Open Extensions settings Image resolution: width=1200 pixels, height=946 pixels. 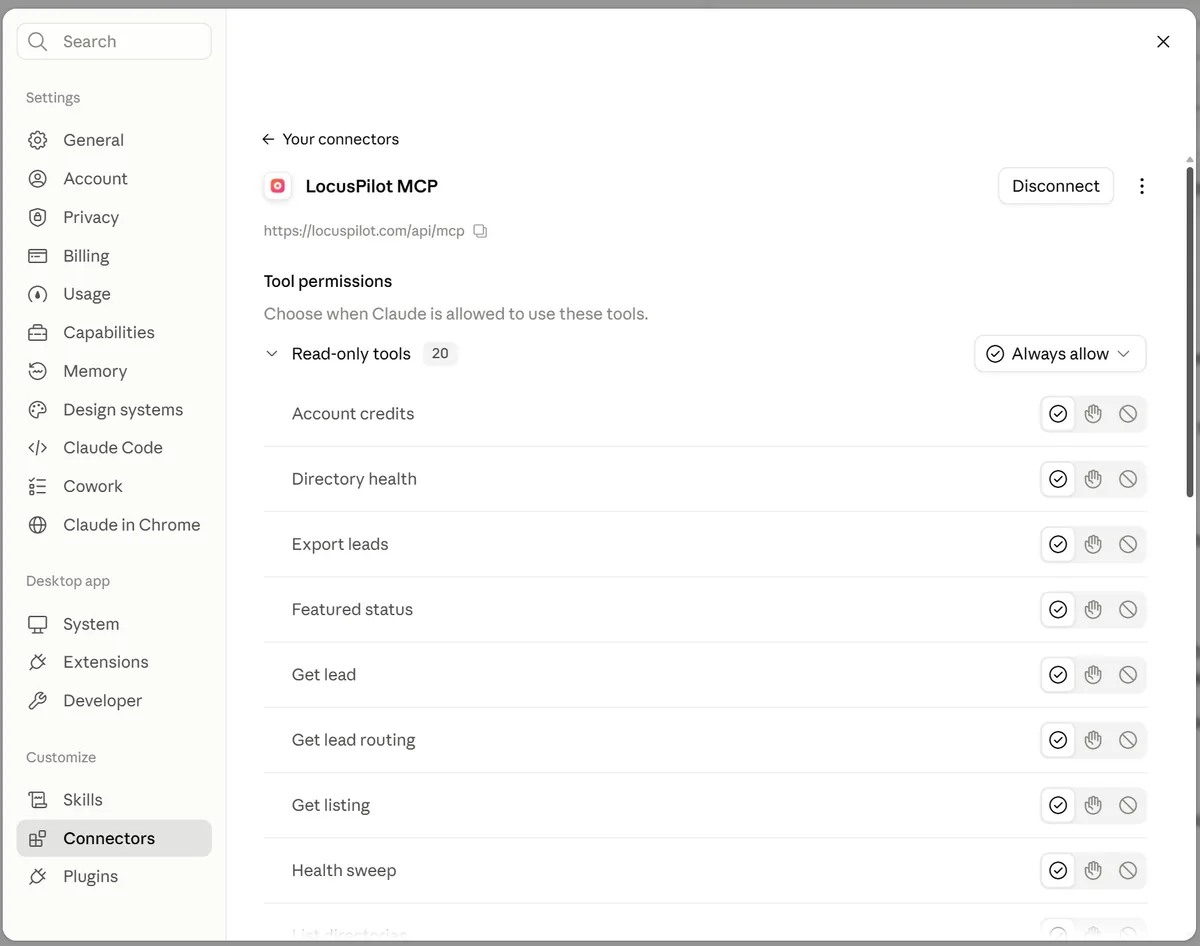click(114, 662)
